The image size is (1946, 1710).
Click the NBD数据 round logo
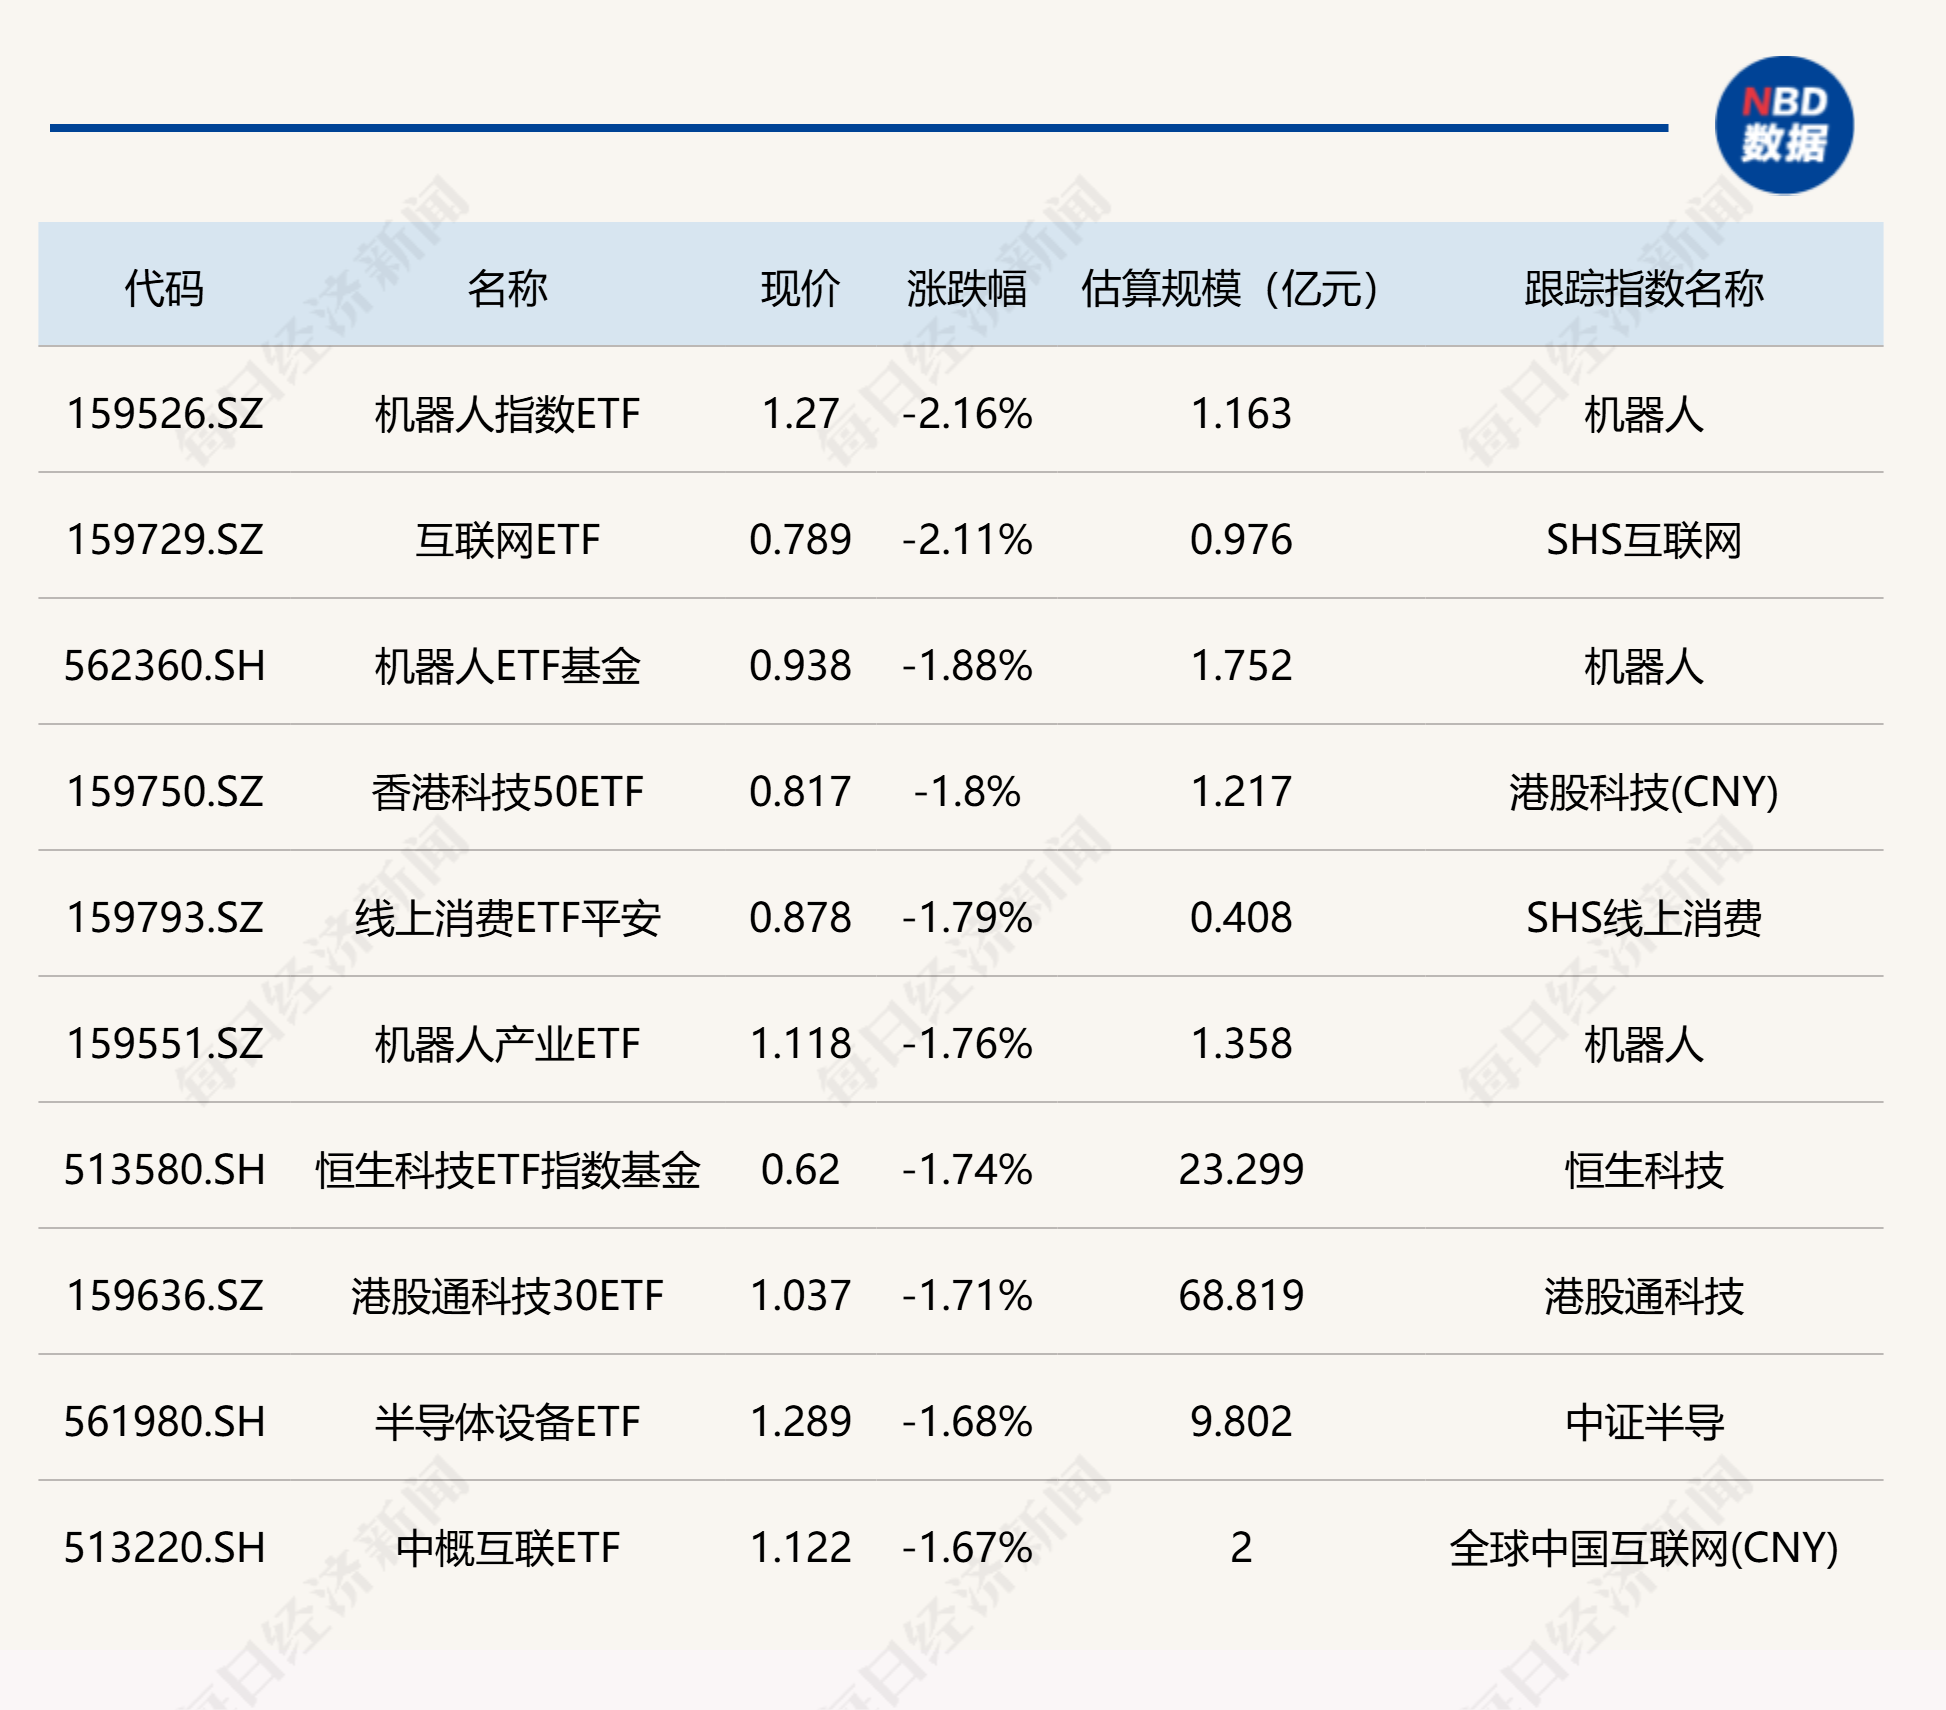click(1783, 125)
